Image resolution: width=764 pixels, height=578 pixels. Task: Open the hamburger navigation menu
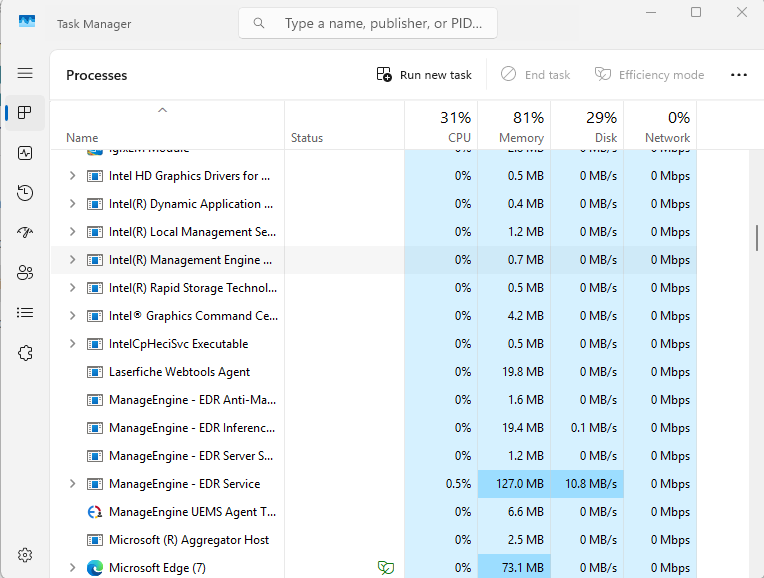point(25,74)
